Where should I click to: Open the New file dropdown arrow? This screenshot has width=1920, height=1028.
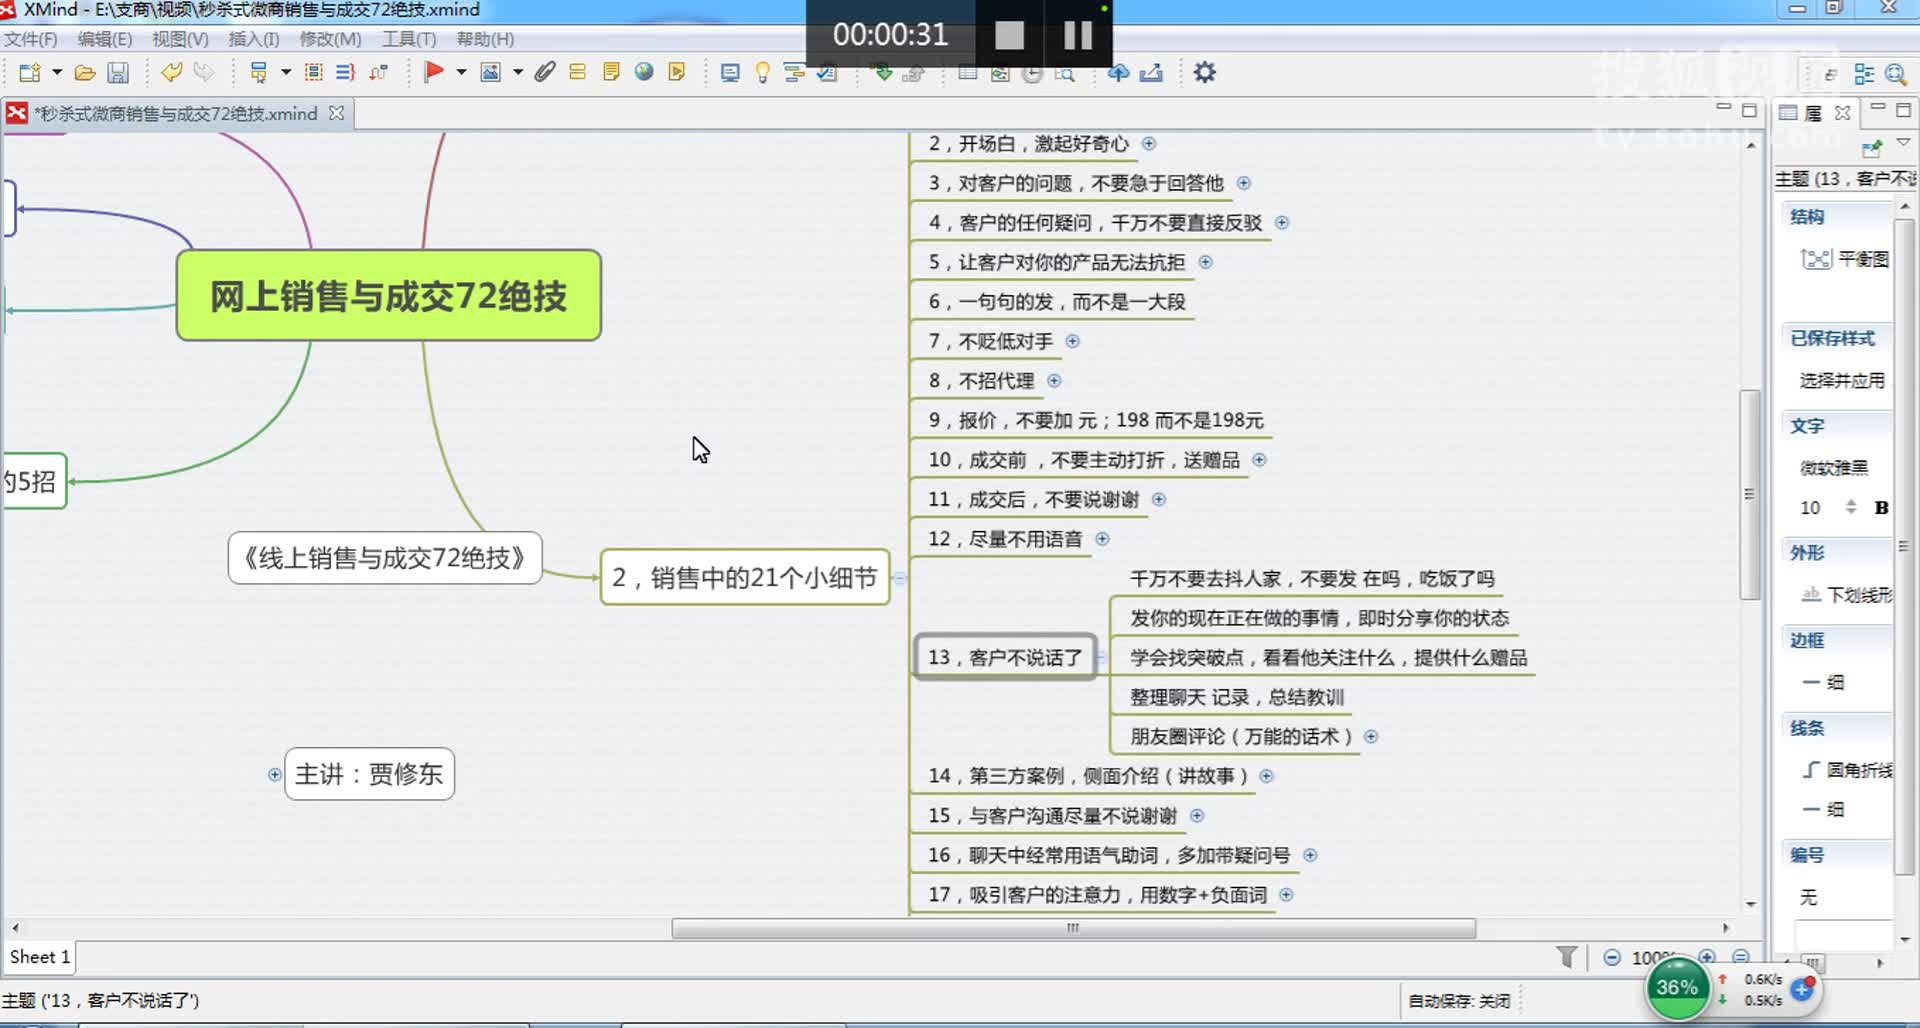coord(56,72)
